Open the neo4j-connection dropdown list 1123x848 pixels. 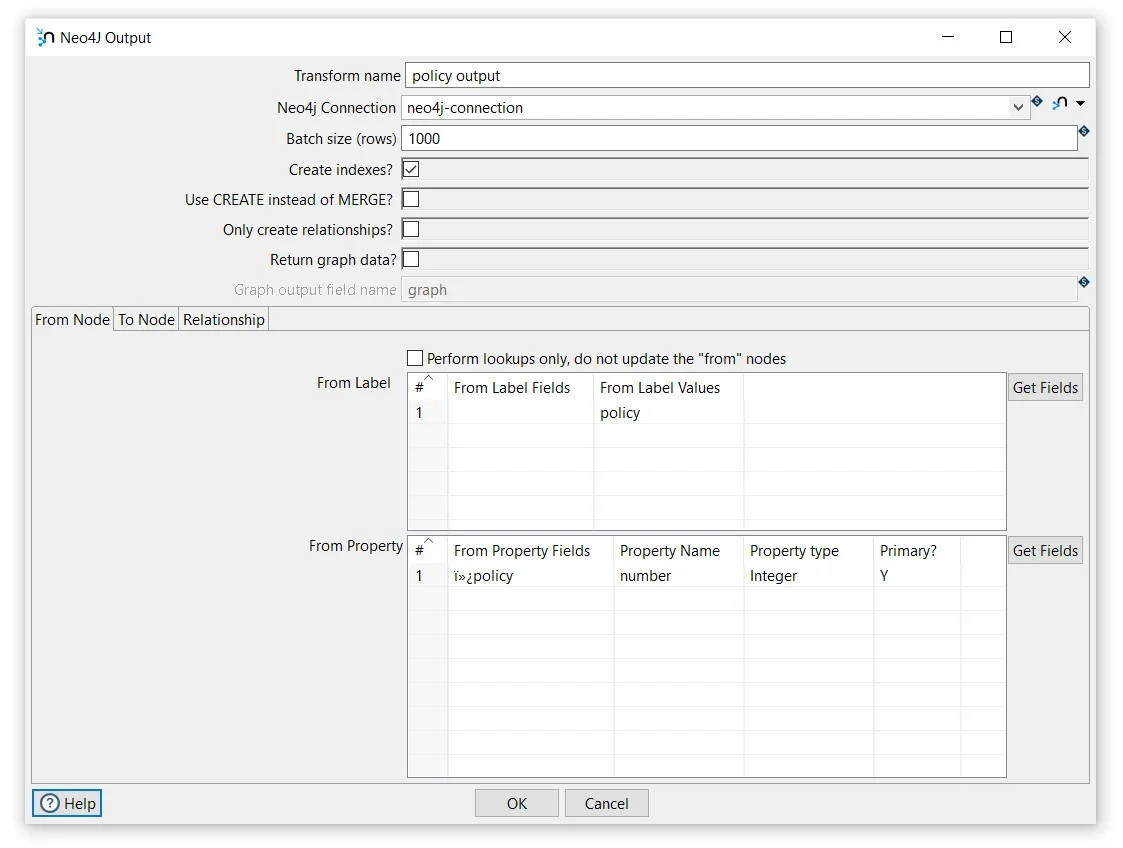click(x=1019, y=105)
